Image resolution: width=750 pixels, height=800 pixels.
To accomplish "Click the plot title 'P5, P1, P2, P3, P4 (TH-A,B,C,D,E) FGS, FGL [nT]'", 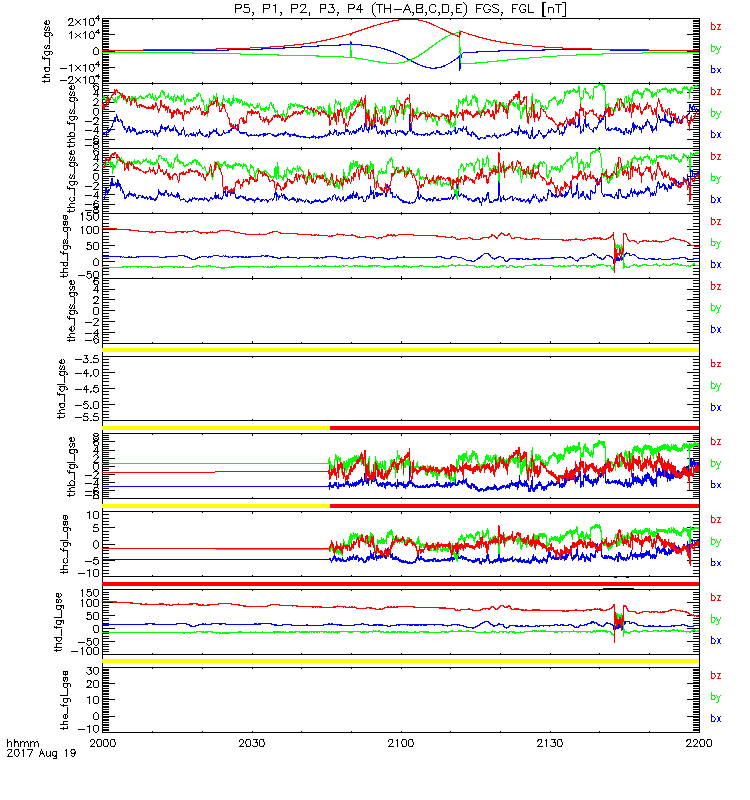I will 400,9.
